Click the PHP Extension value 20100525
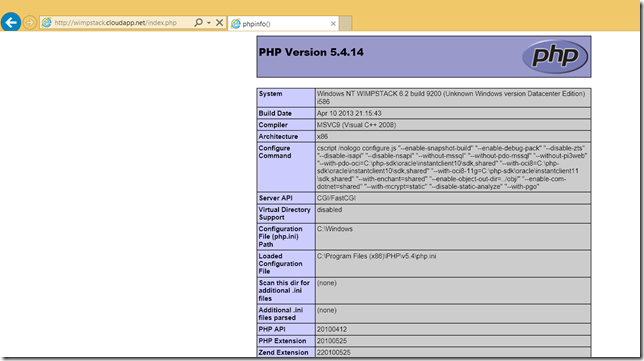This screenshot has width=644, height=361. coord(332,341)
